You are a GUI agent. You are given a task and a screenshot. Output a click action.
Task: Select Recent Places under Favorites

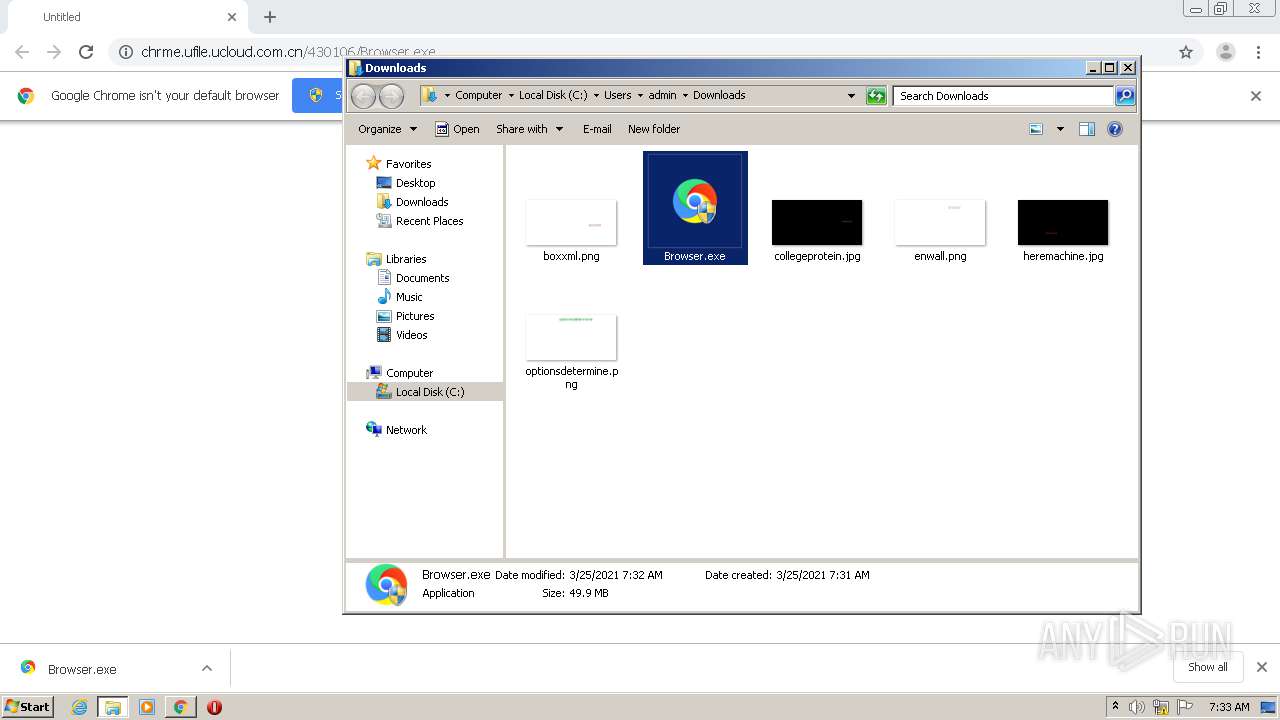429,221
